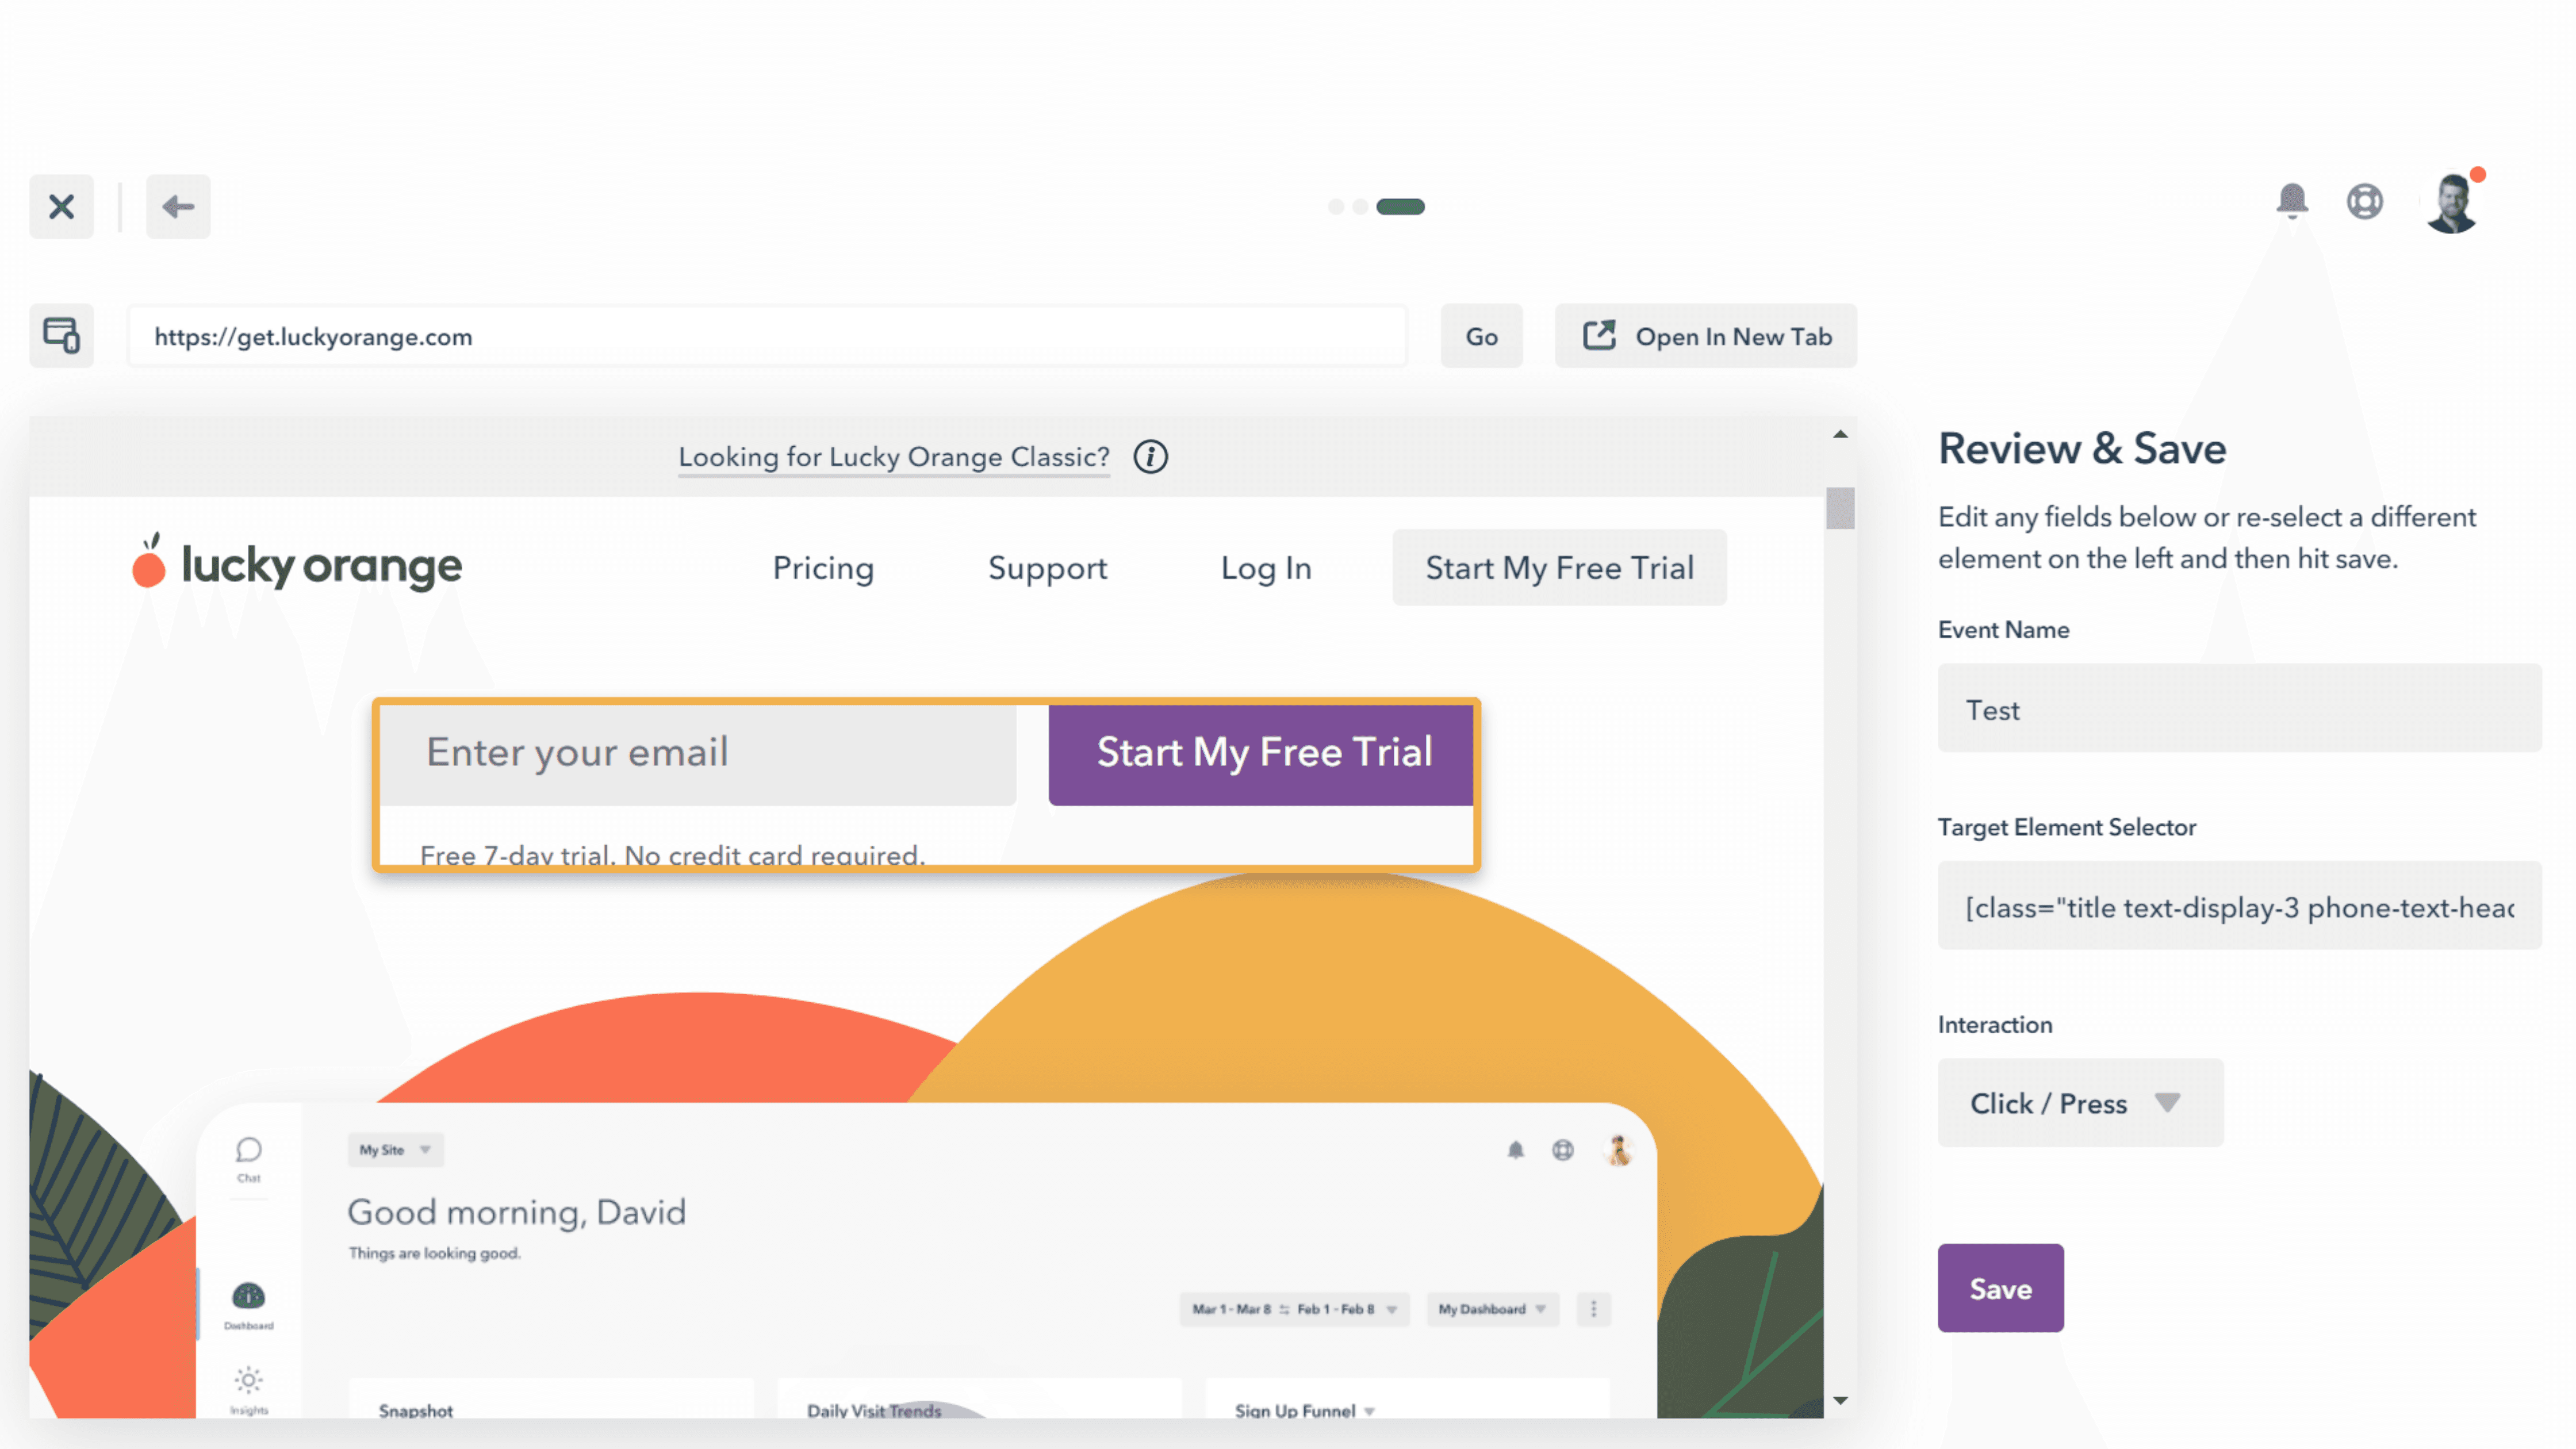Click the Save button

click(2000, 1288)
